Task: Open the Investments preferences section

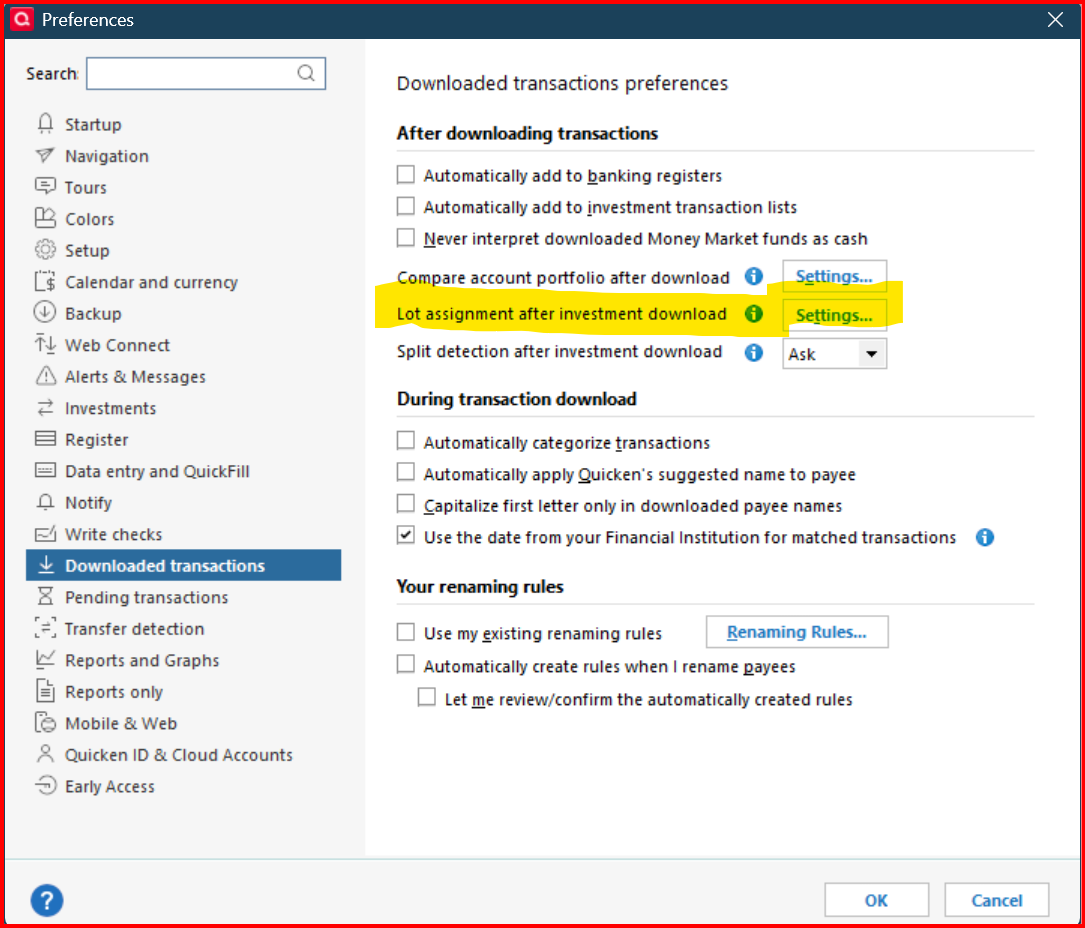Action: (110, 408)
